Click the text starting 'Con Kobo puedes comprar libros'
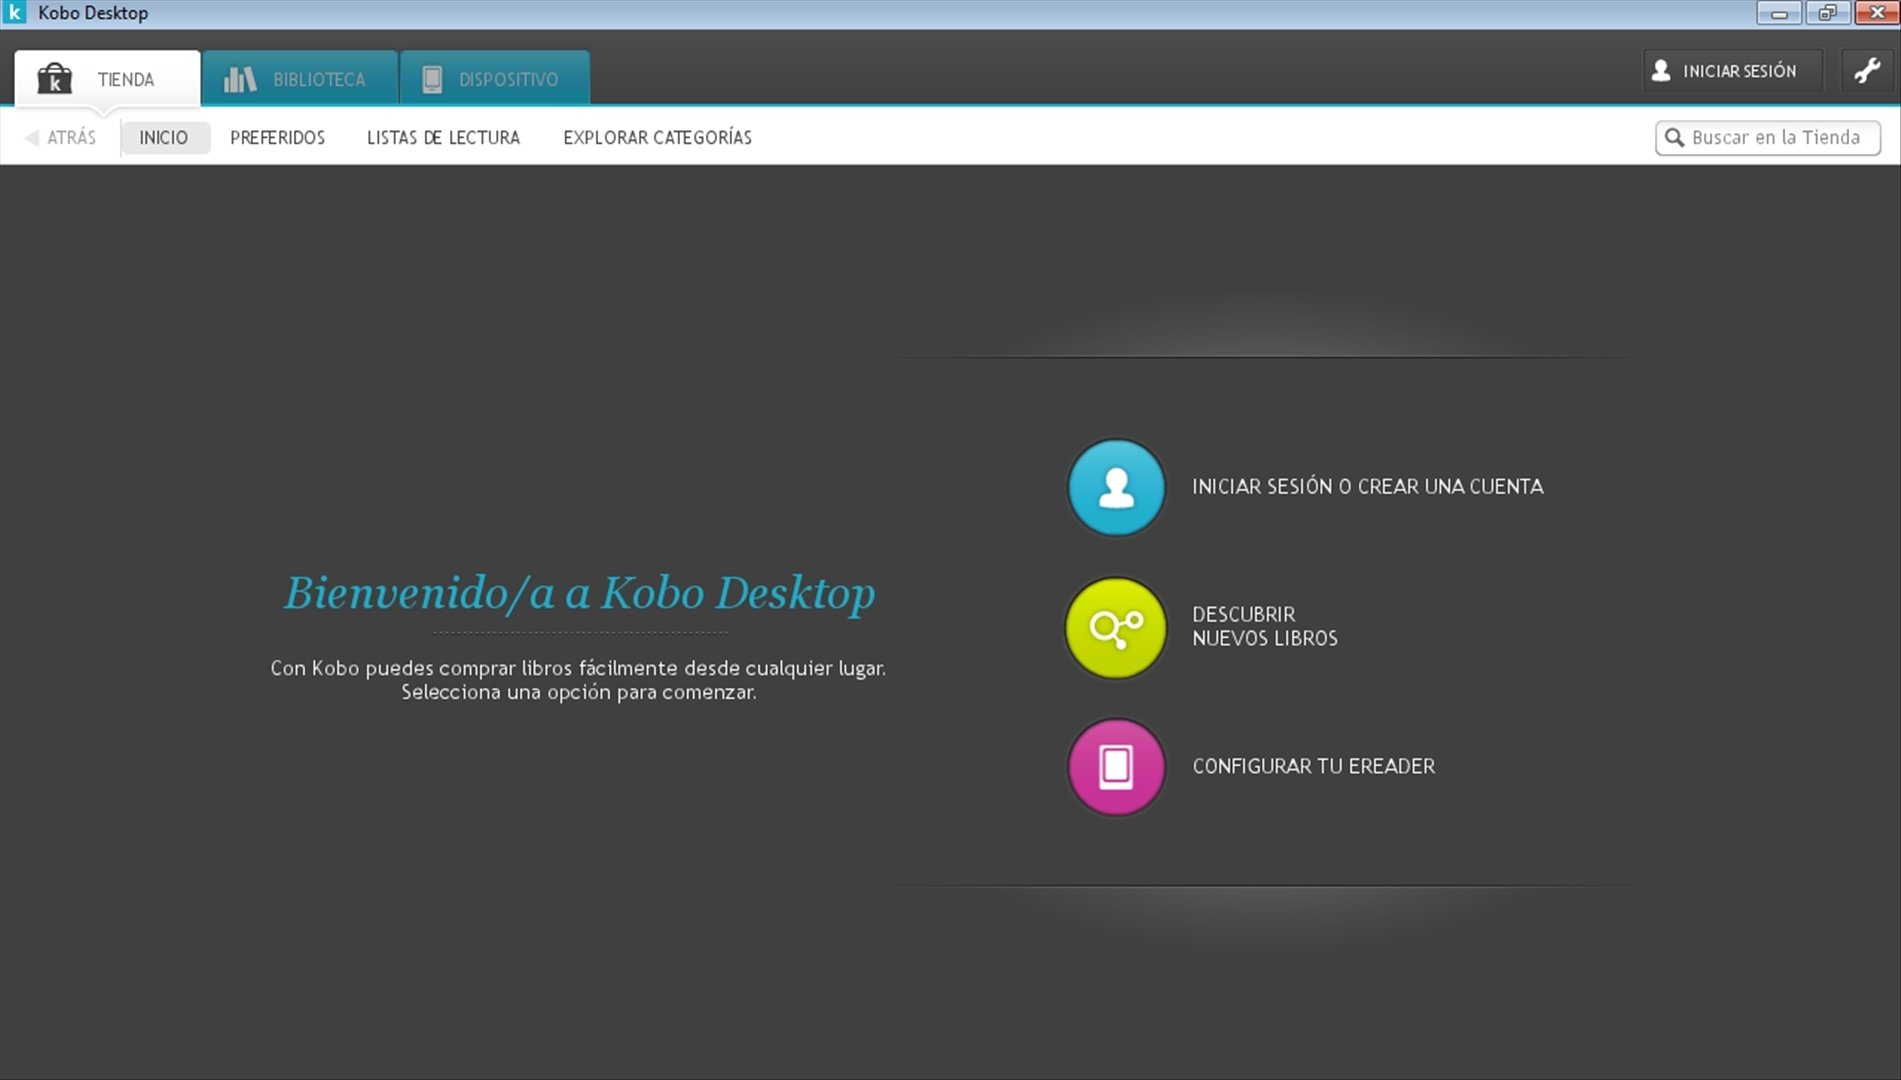The height and width of the screenshot is (1080, 1901). click(578, 680)
